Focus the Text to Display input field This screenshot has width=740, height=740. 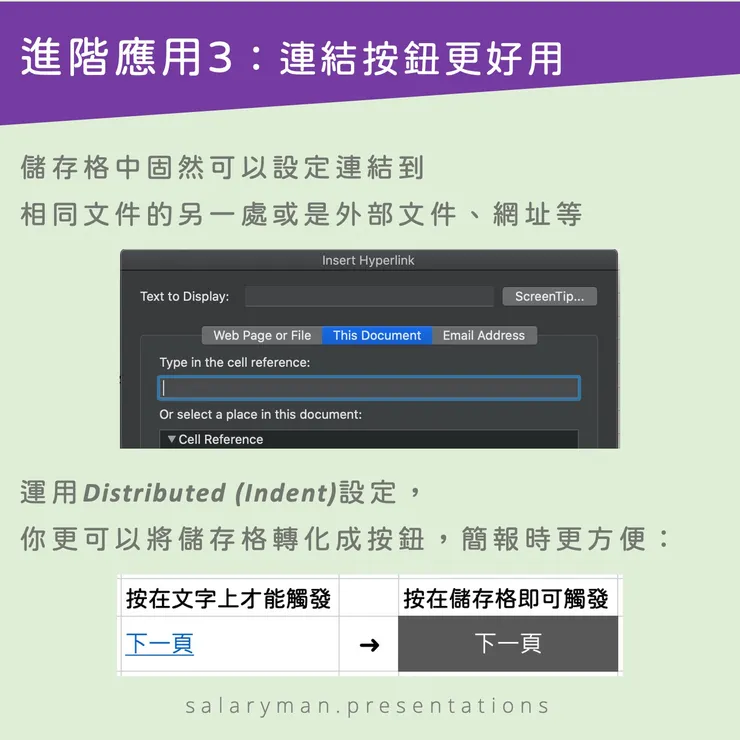(x=369, y=296)
